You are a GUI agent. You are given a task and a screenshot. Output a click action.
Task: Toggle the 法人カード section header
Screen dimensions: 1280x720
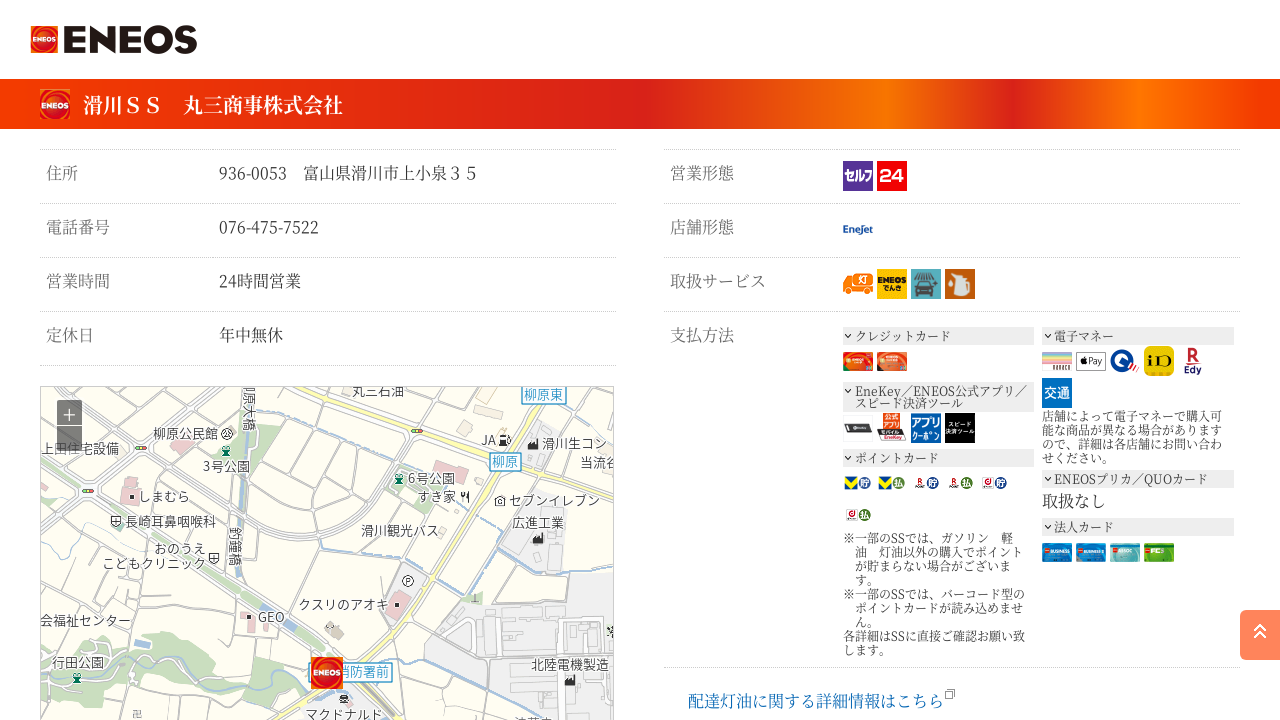tap(1137, 527)
